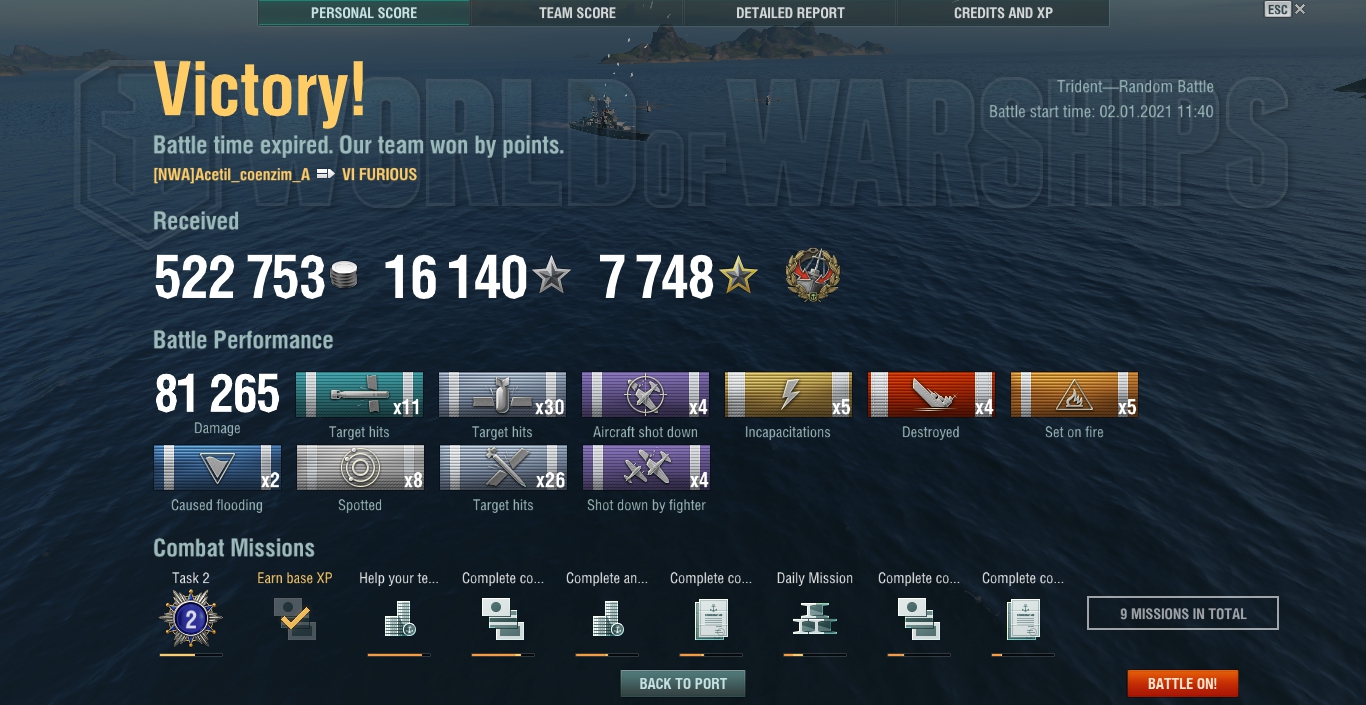The height and width of the screenshot is (705, 1366).
Task: Click the Aircraft shot down ribbon
Action: coord(645,395)
